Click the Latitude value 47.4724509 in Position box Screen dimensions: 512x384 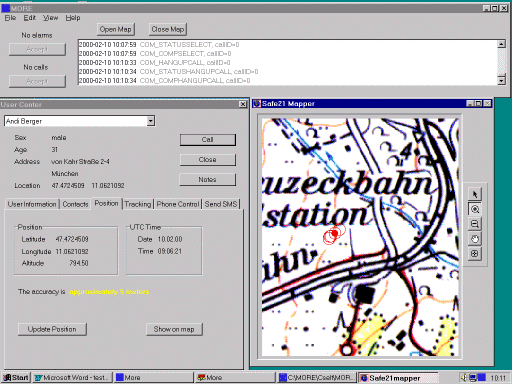pyautogui.click(x=72, y=239)
